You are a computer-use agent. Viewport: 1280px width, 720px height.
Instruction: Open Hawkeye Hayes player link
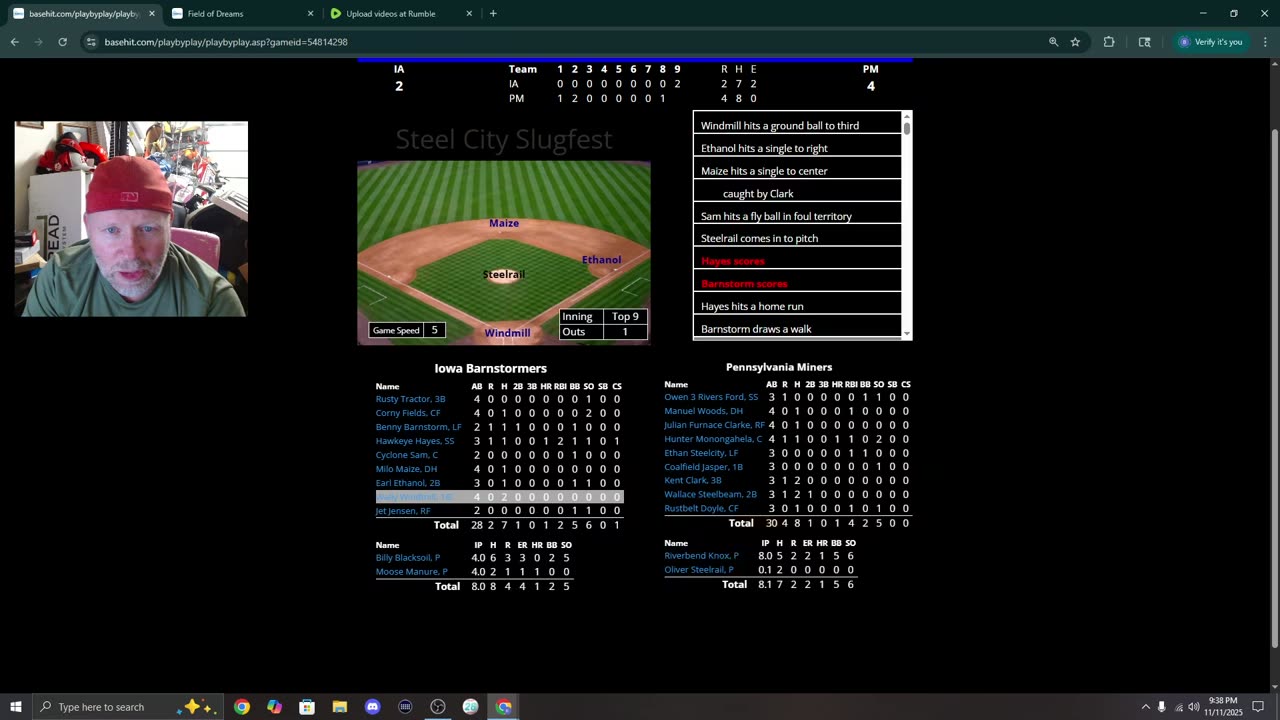(415, 441)
